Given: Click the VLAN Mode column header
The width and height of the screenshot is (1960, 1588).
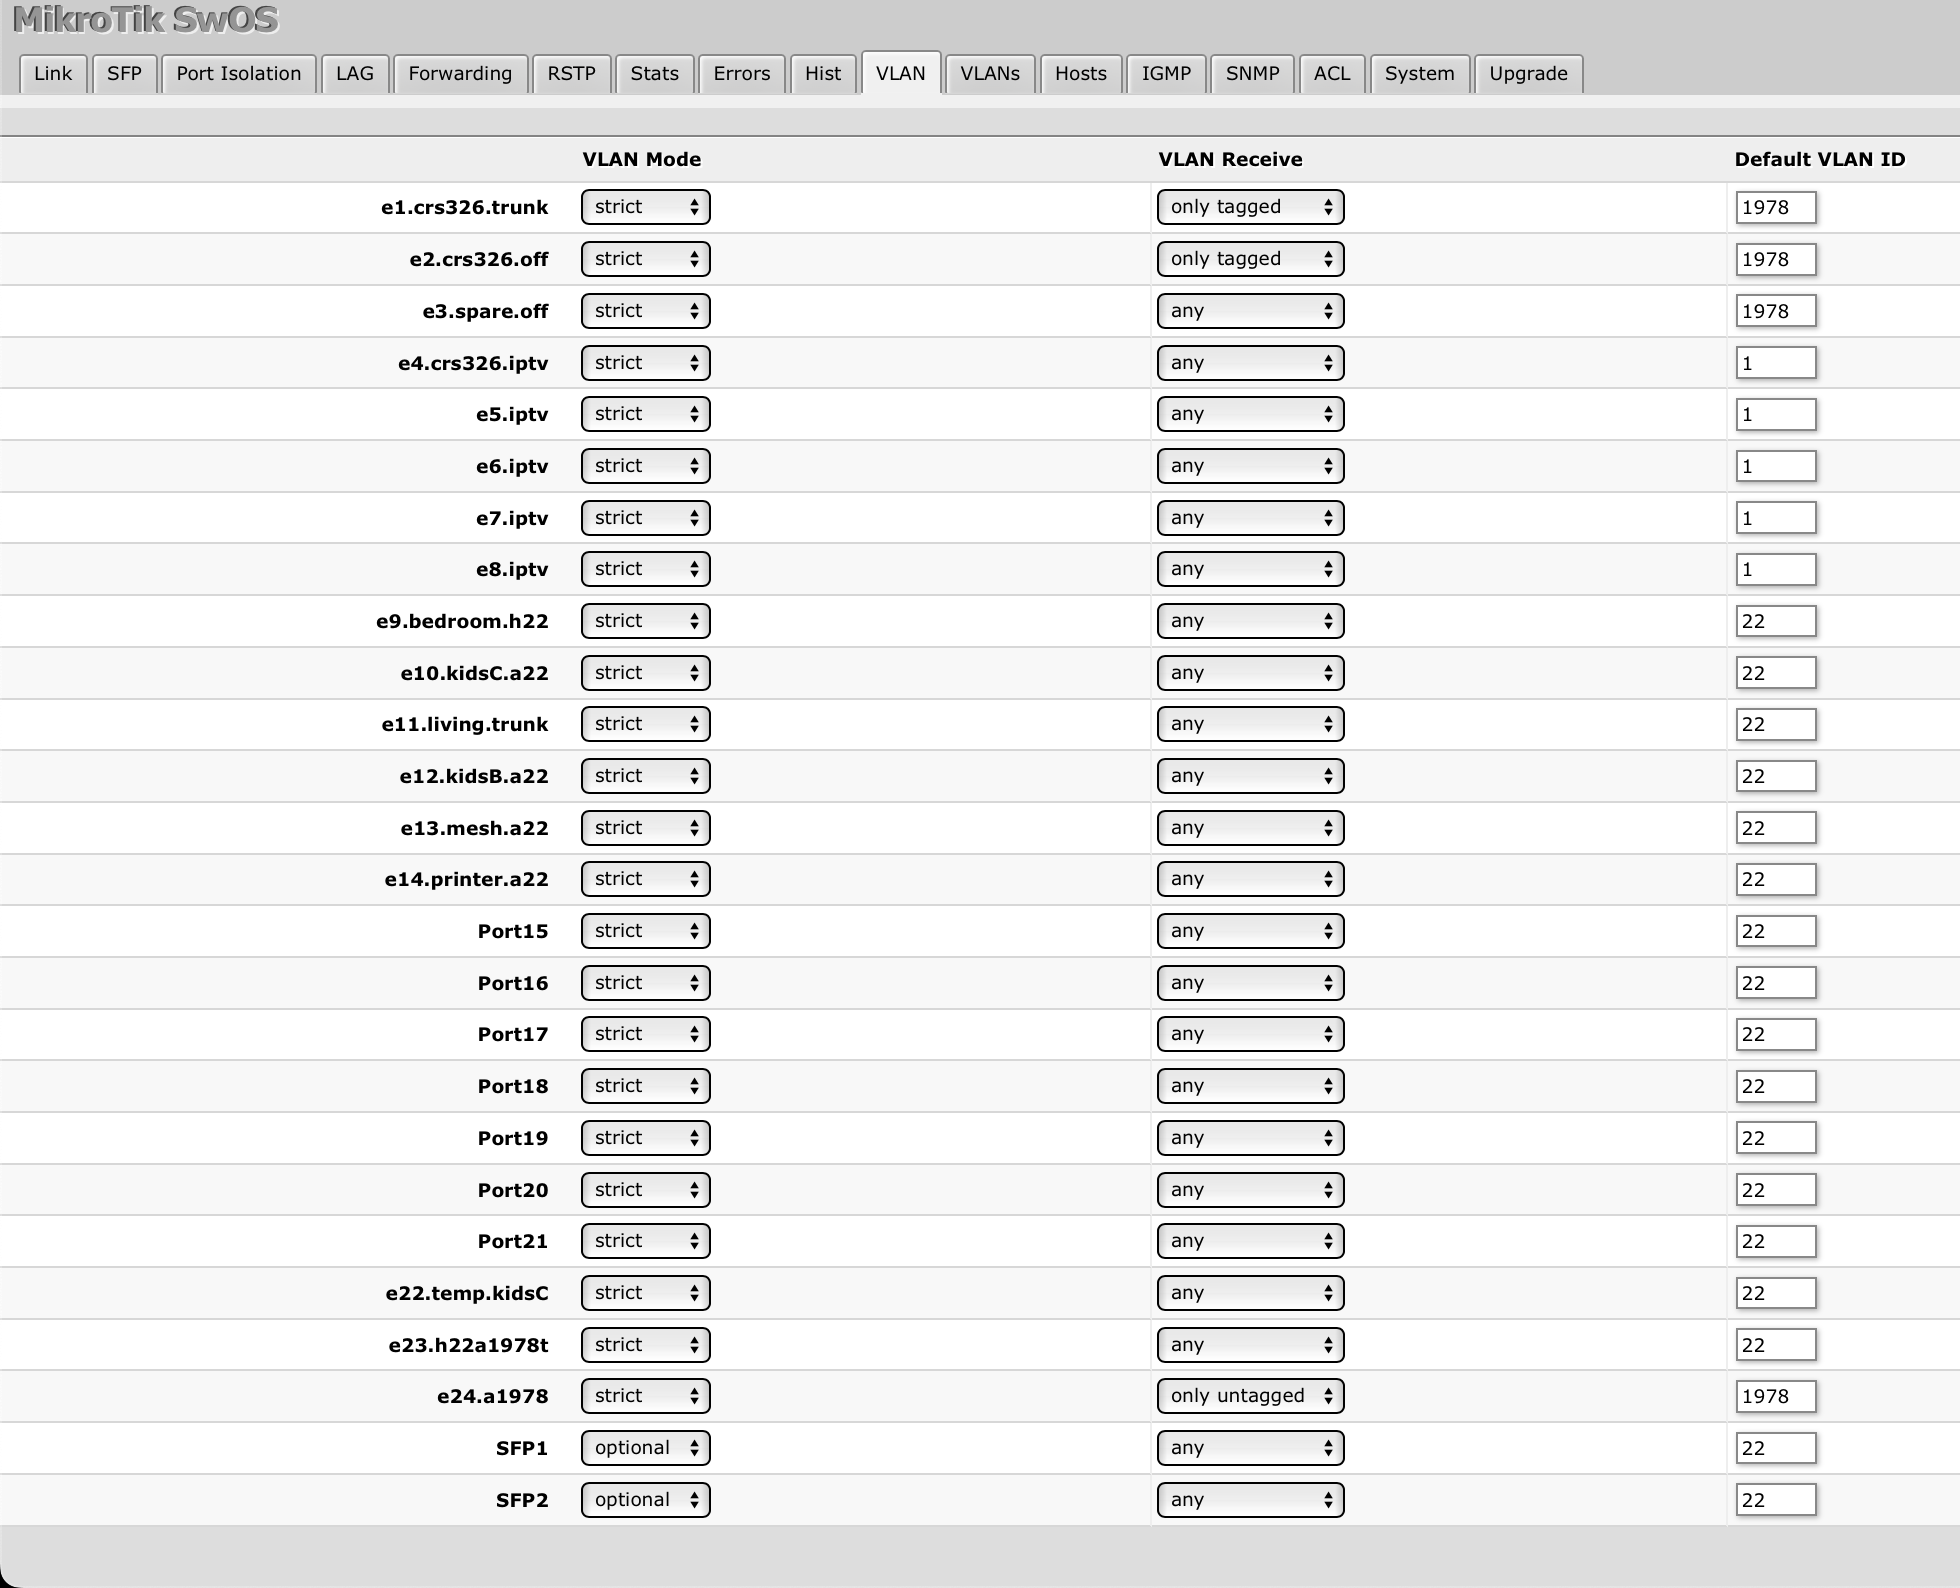Looking at the screenshot, I should 642,159.
